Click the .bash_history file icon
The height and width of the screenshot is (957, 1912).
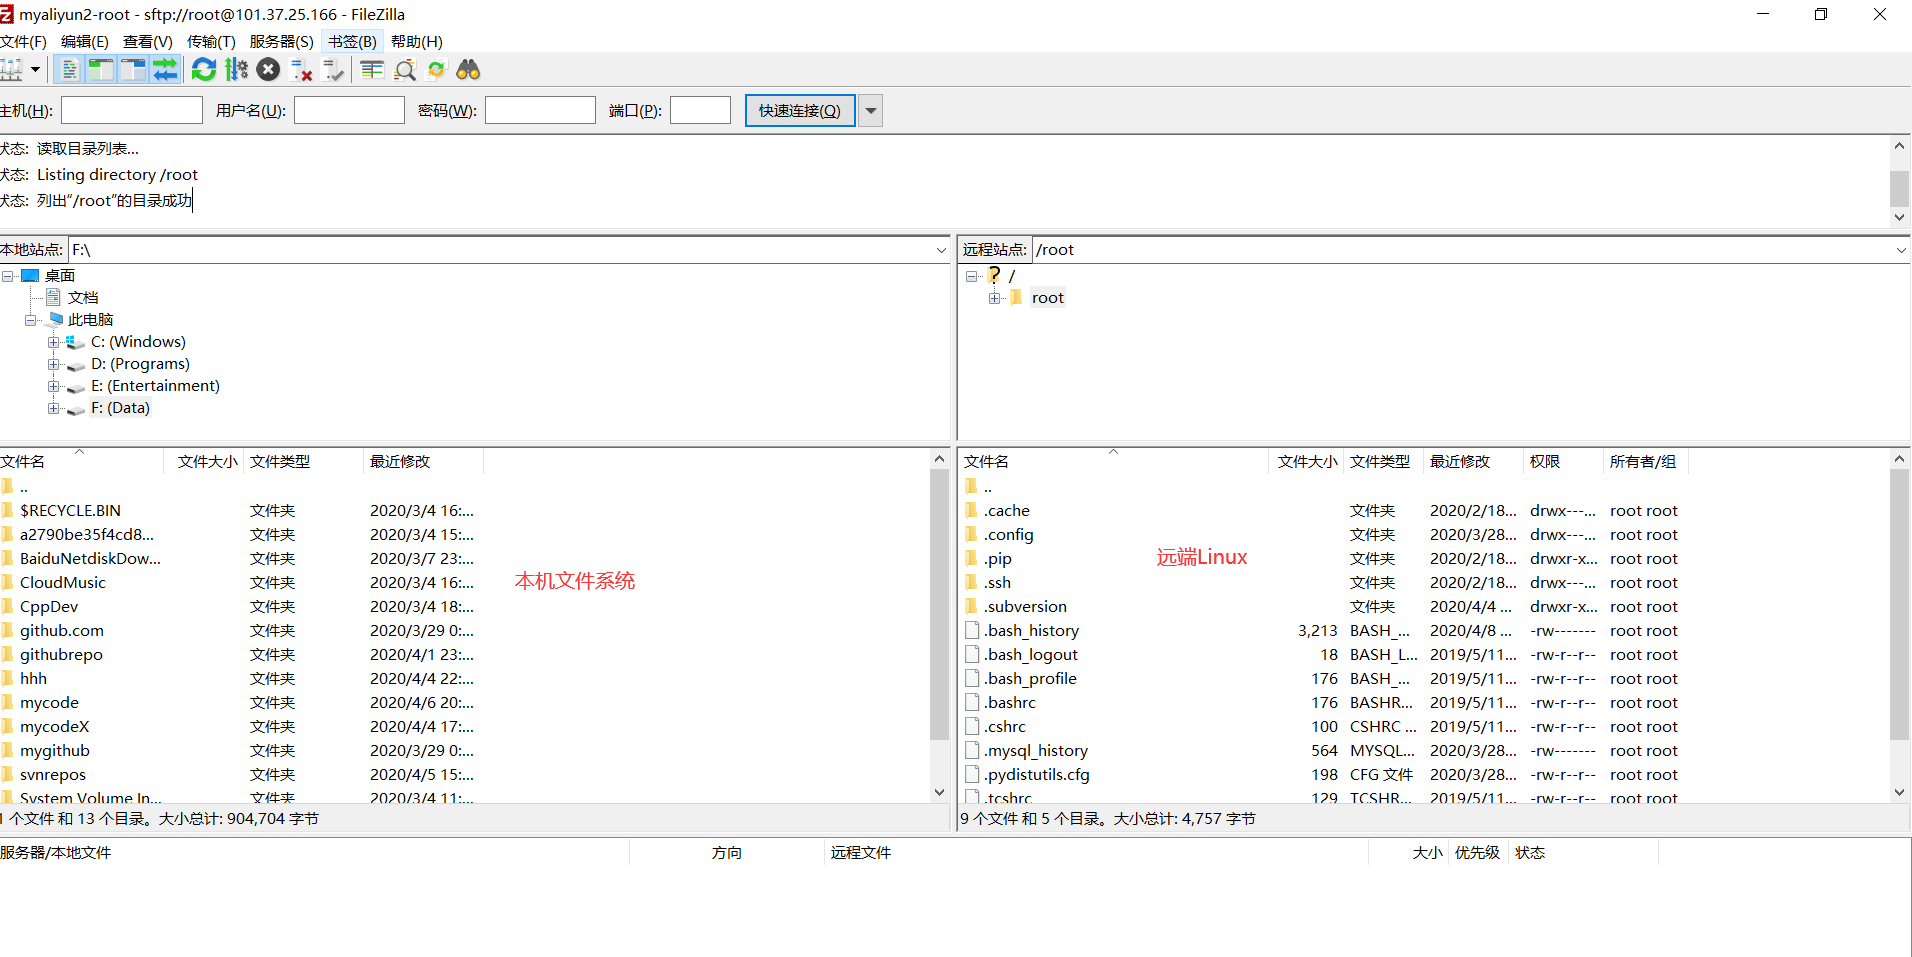972,630
